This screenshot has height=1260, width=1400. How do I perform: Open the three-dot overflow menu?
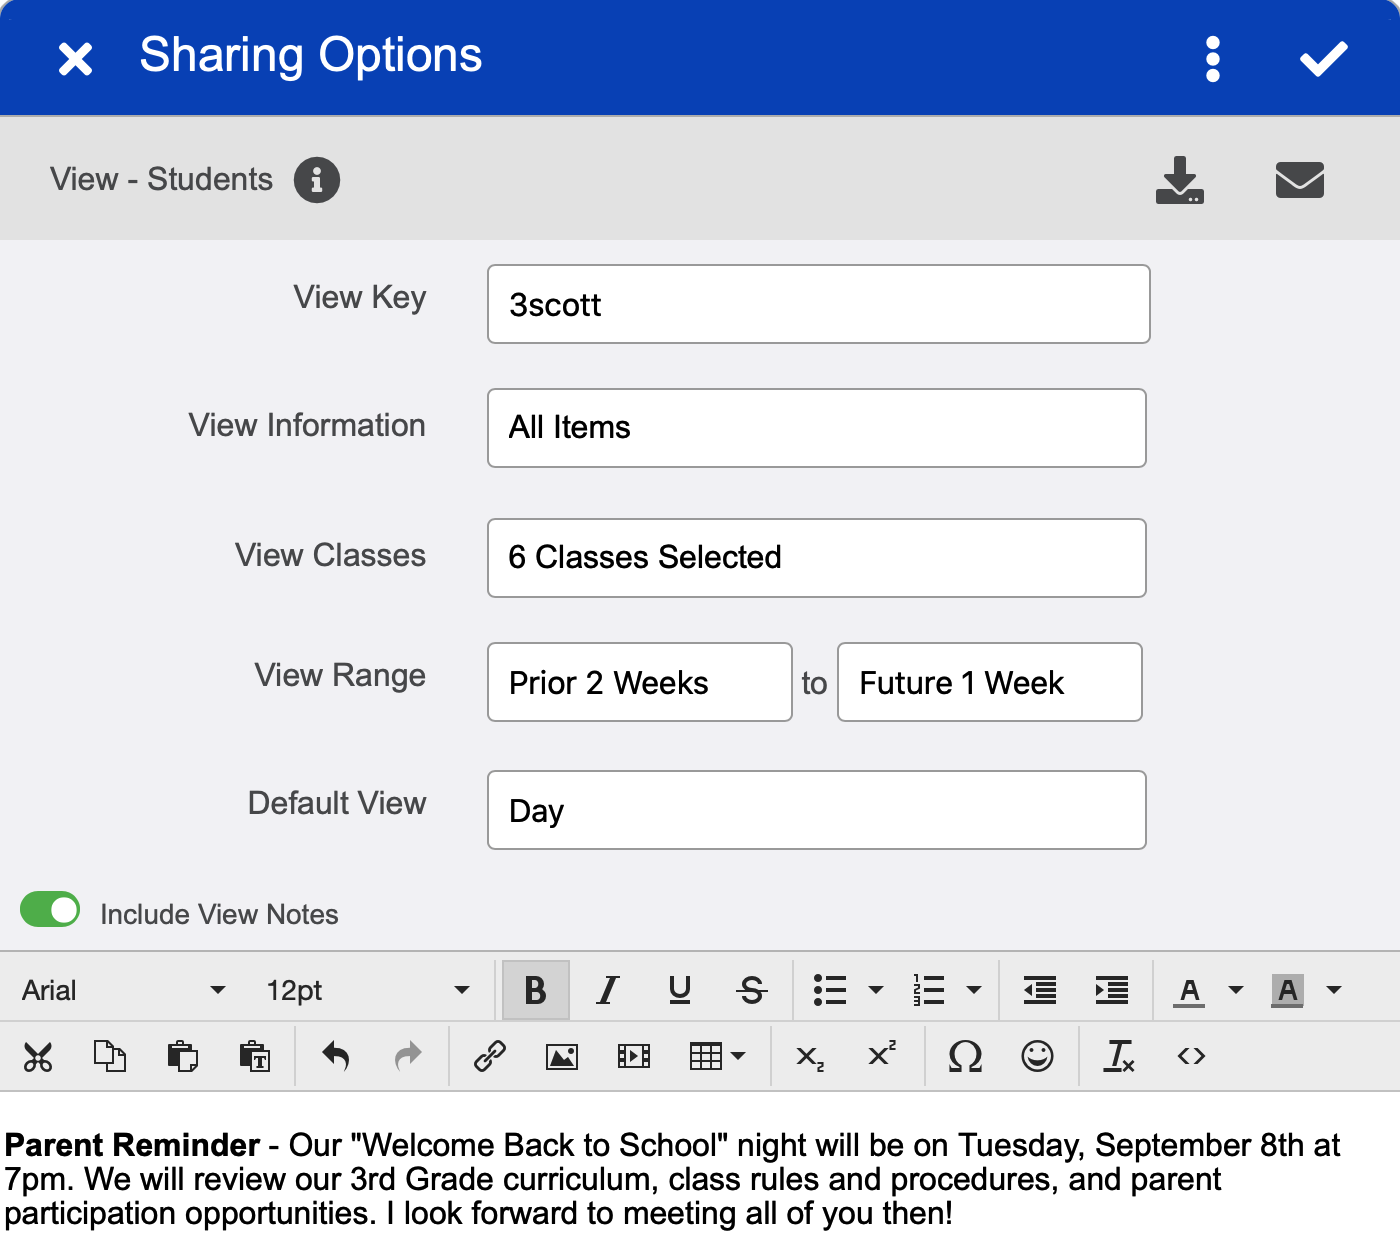coord(1213,58)
